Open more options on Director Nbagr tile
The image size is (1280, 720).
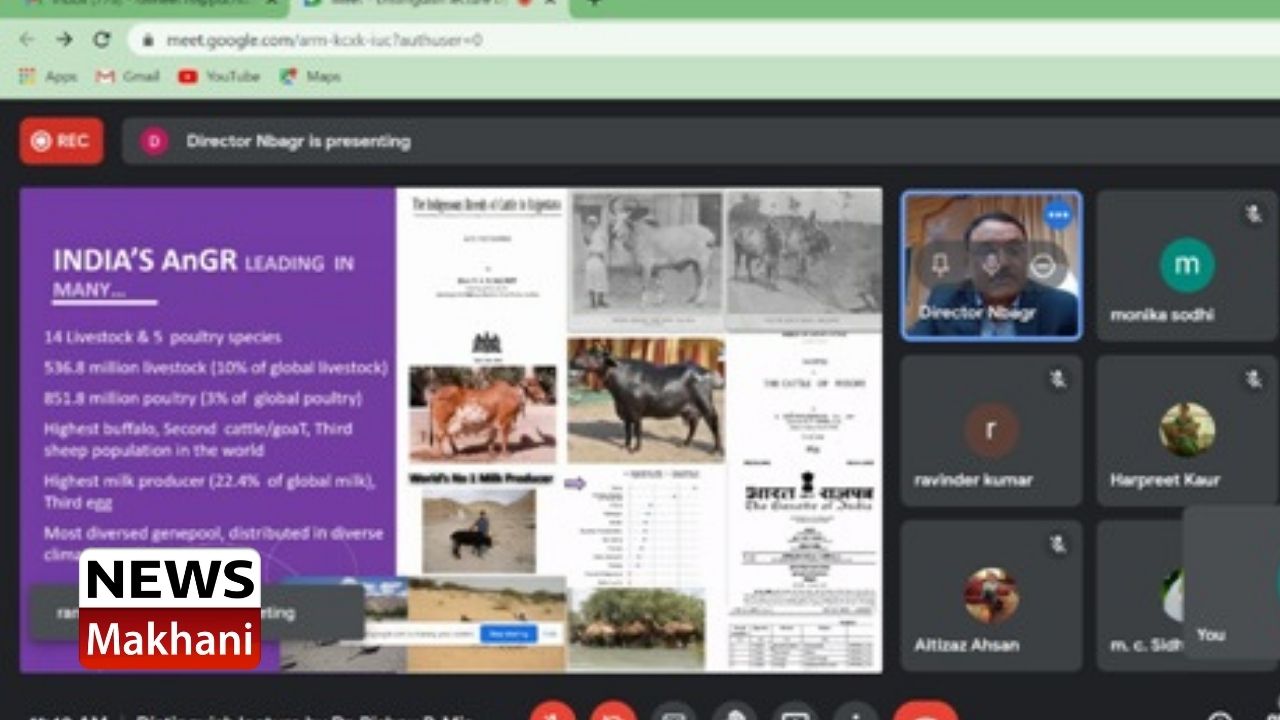(x=1057, y=214)
